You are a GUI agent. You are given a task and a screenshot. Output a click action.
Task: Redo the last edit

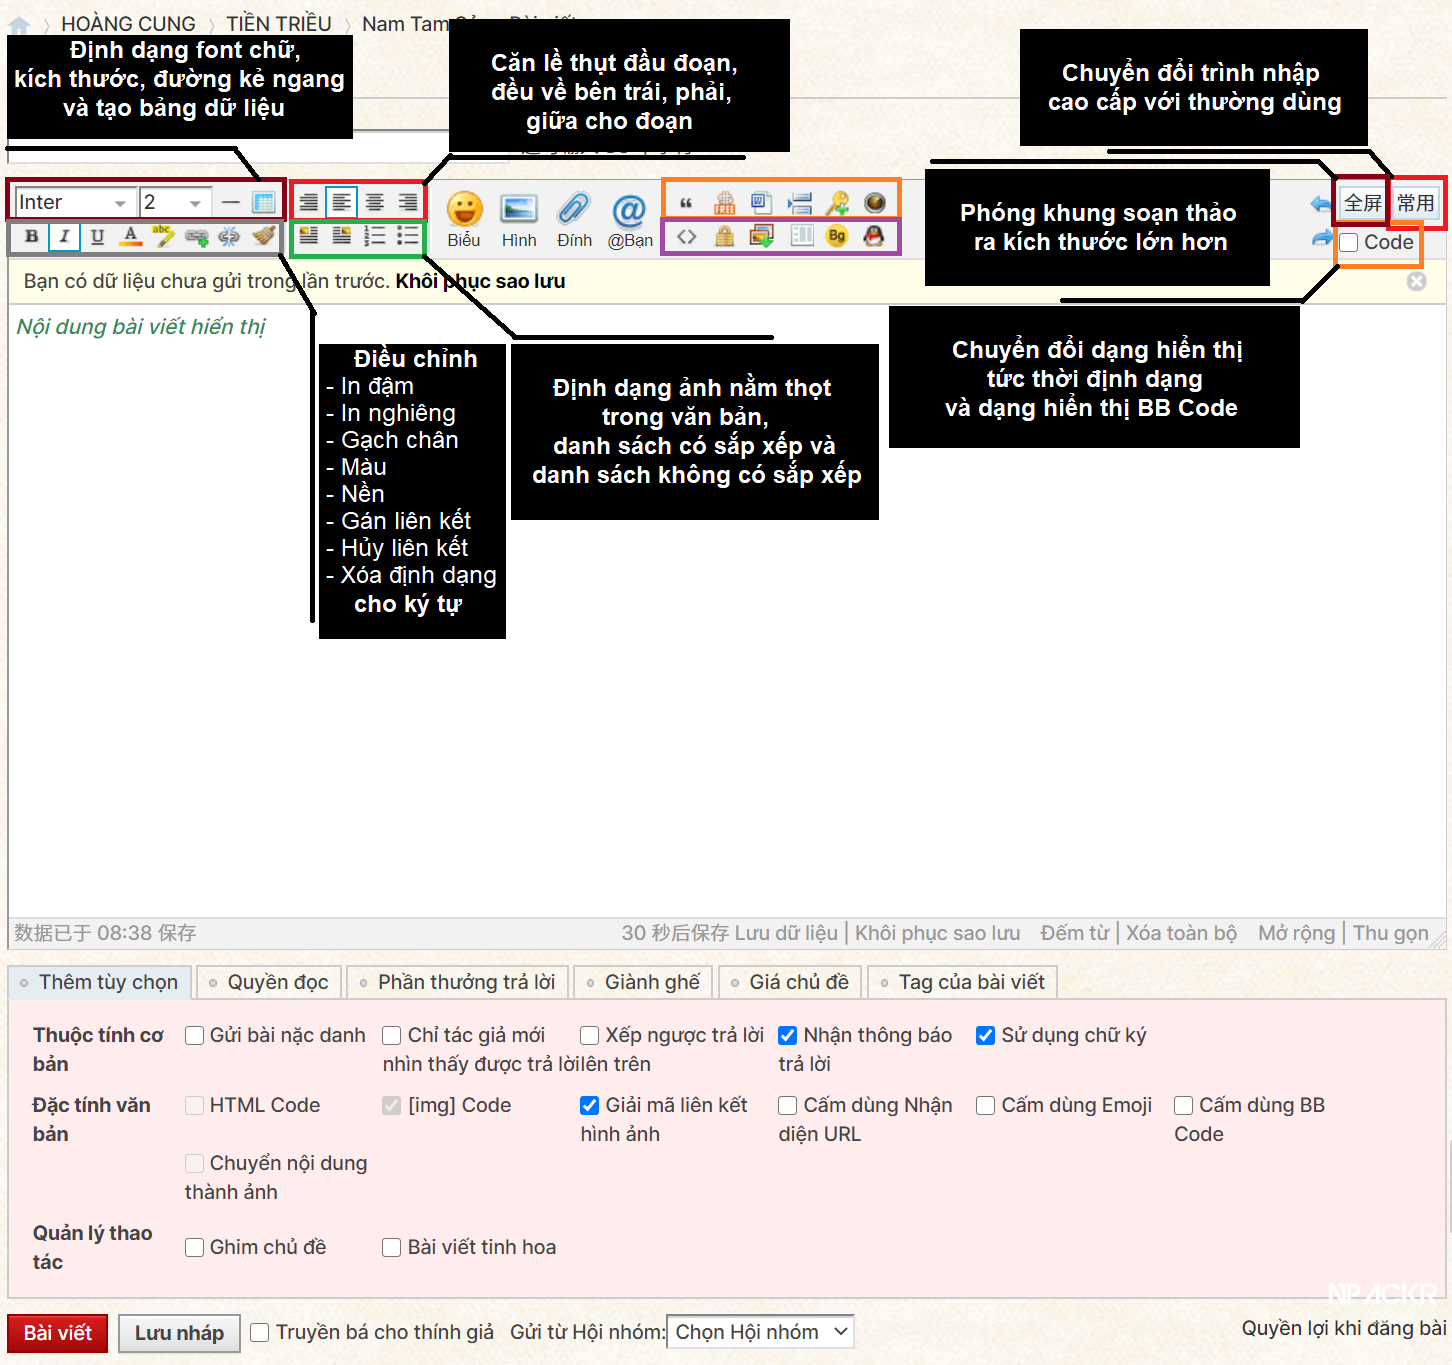tap(1321, 237)
